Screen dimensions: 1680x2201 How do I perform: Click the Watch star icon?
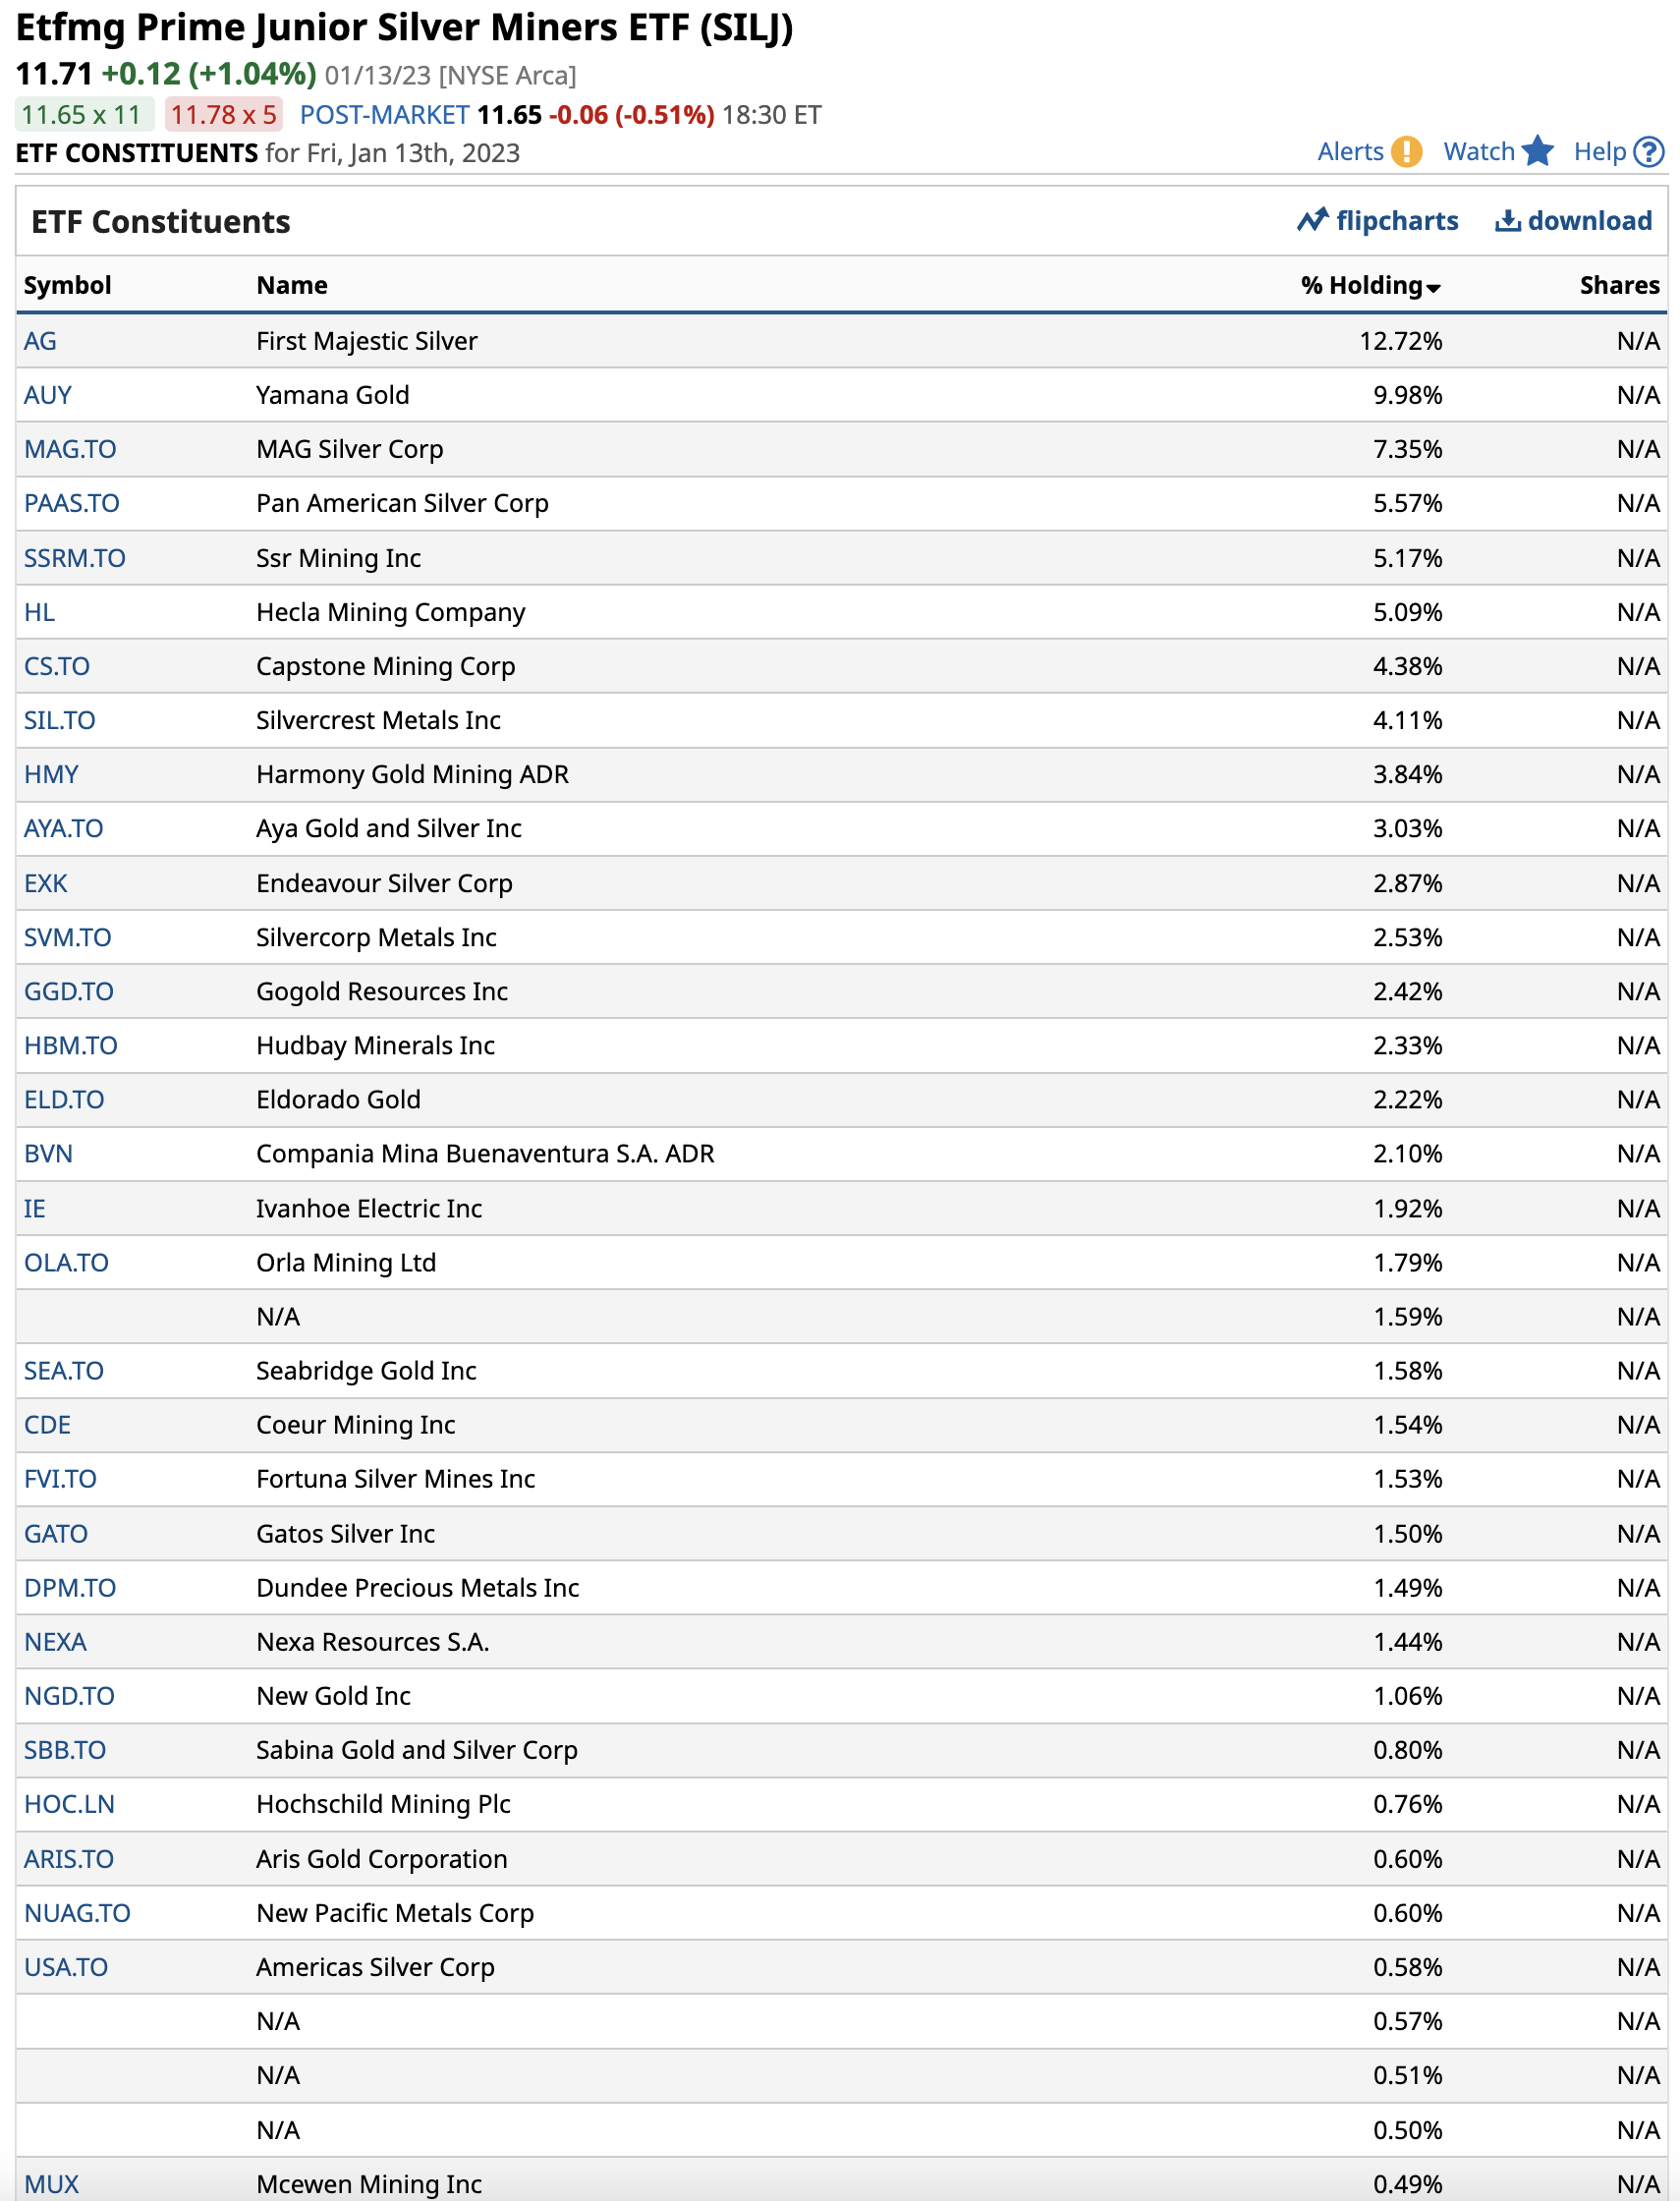[x=1537, y=152]
